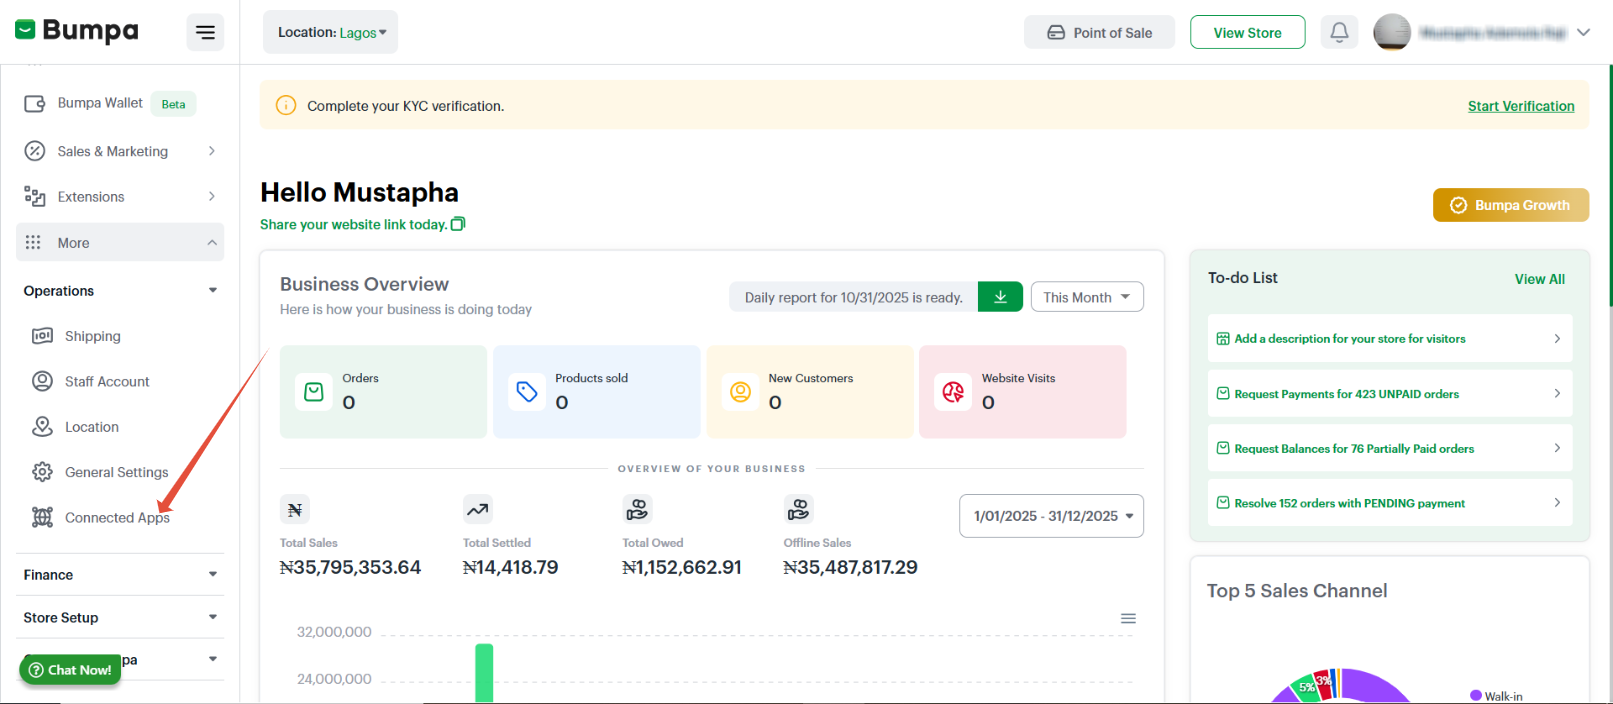This screenshot has width=1613, height=704.
Task: Click the Products sold tag icon
Action: (x=527, y=392)
